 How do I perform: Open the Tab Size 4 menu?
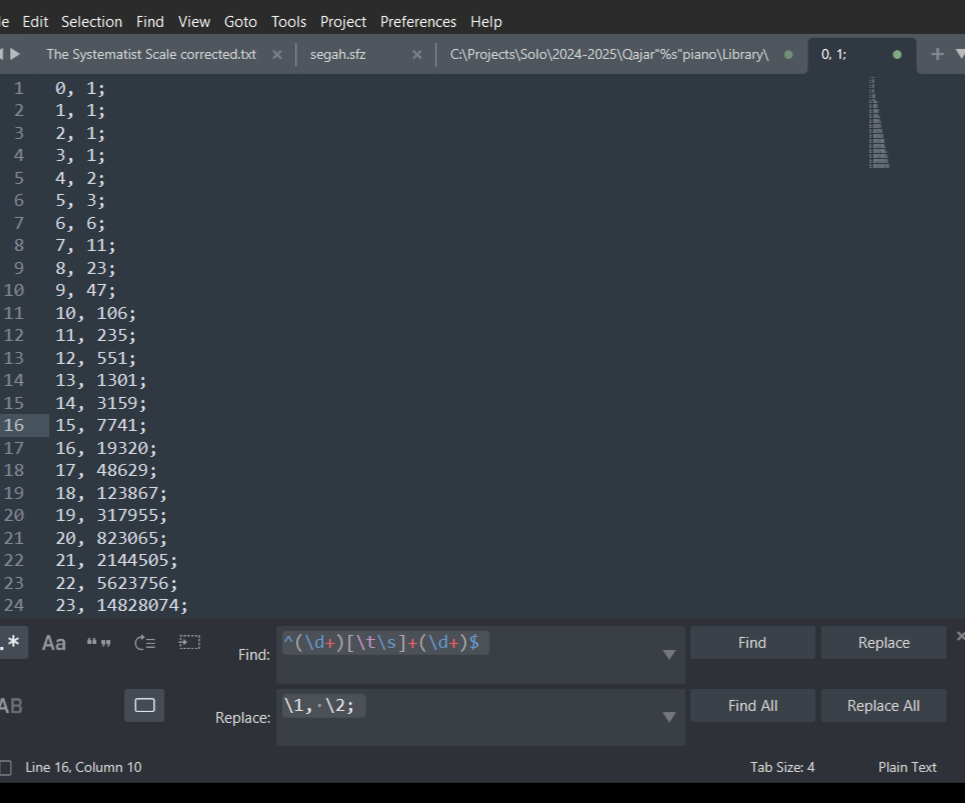pyautogui.click(x=782, y=767)
